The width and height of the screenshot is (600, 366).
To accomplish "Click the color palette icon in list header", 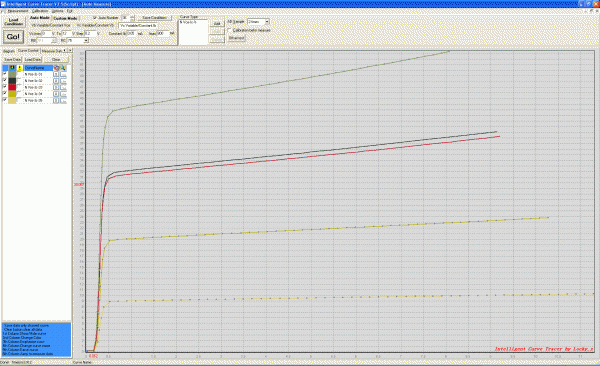I will click(12, 68).
